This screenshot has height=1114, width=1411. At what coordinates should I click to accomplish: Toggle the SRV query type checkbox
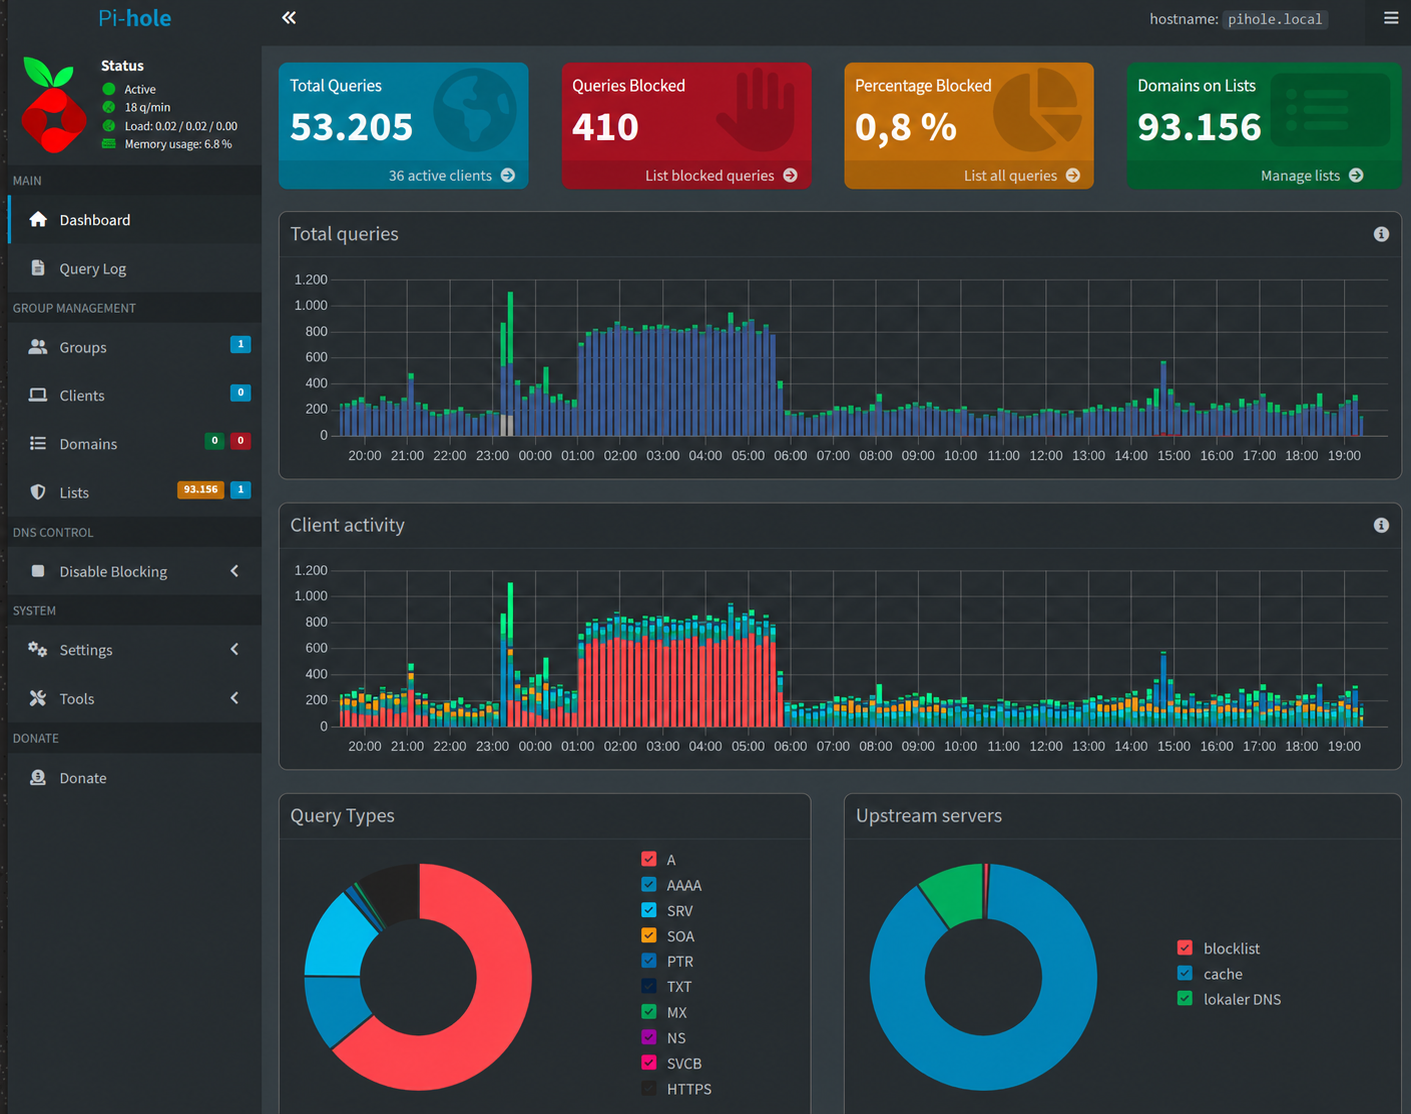(649, 910)
